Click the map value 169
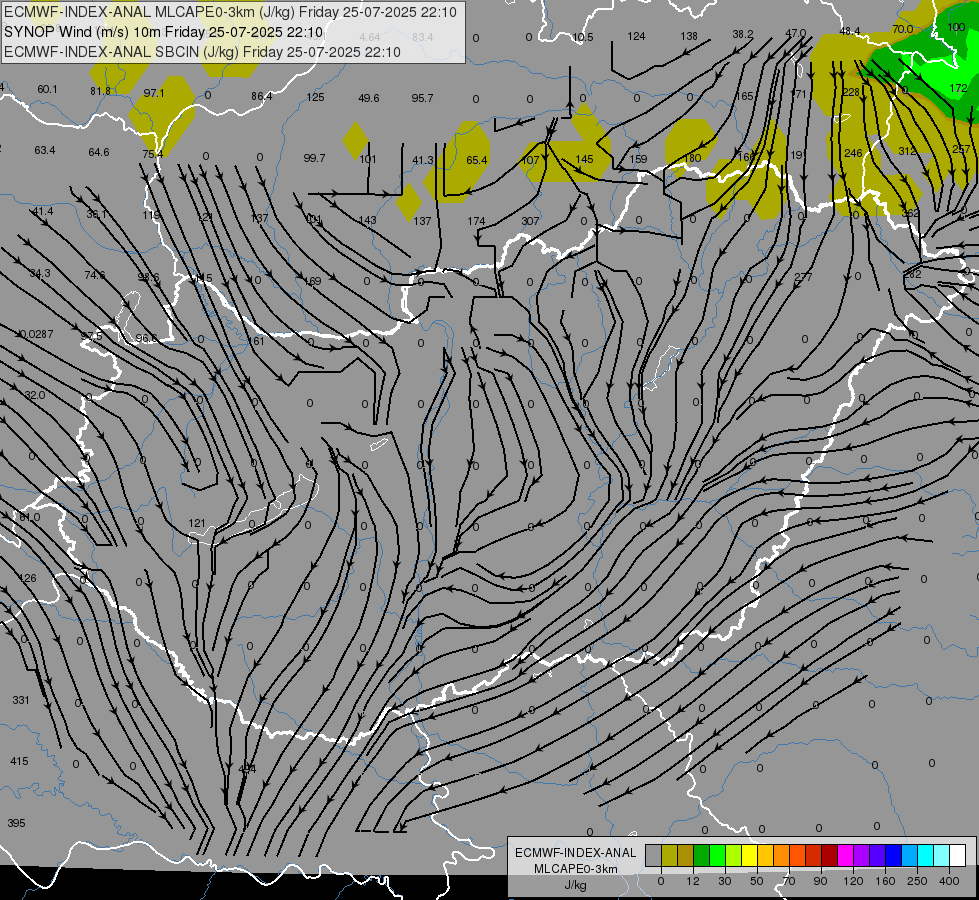Viewport: 979px width, 900px height. coord(313,281)
